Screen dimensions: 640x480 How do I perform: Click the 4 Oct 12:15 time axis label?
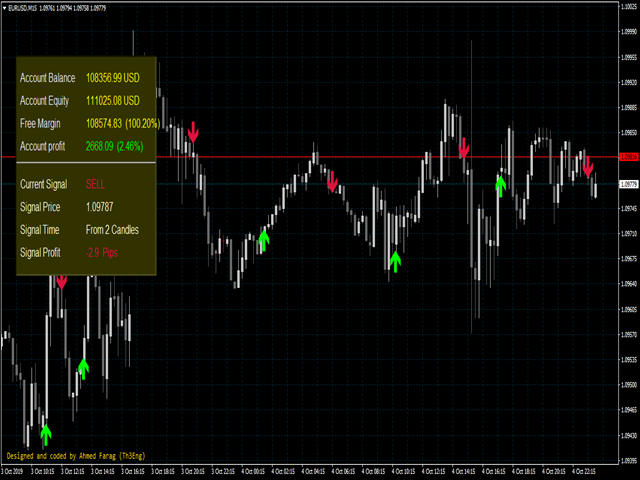pyautogui.click(x=434, y=471)
